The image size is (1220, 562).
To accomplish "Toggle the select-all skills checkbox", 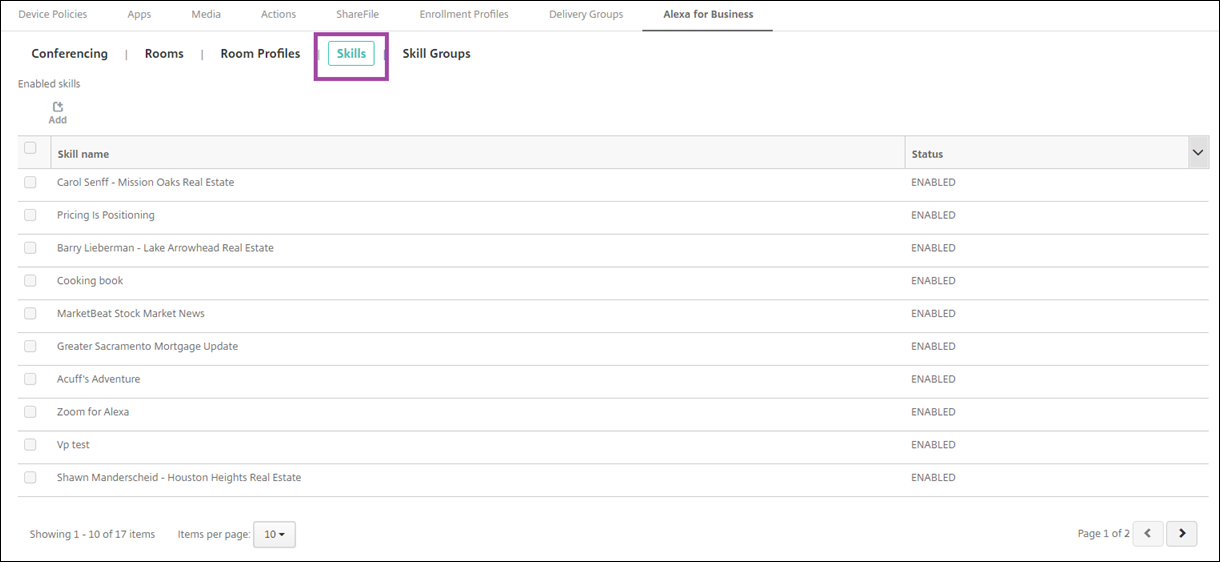I will 30,149.
